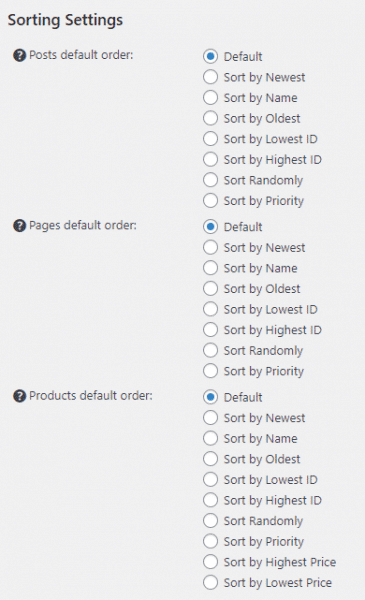365x600 pixels.
Task: Pick Sort by Lowest ID for Posts
Action: [x=210, y=139]
